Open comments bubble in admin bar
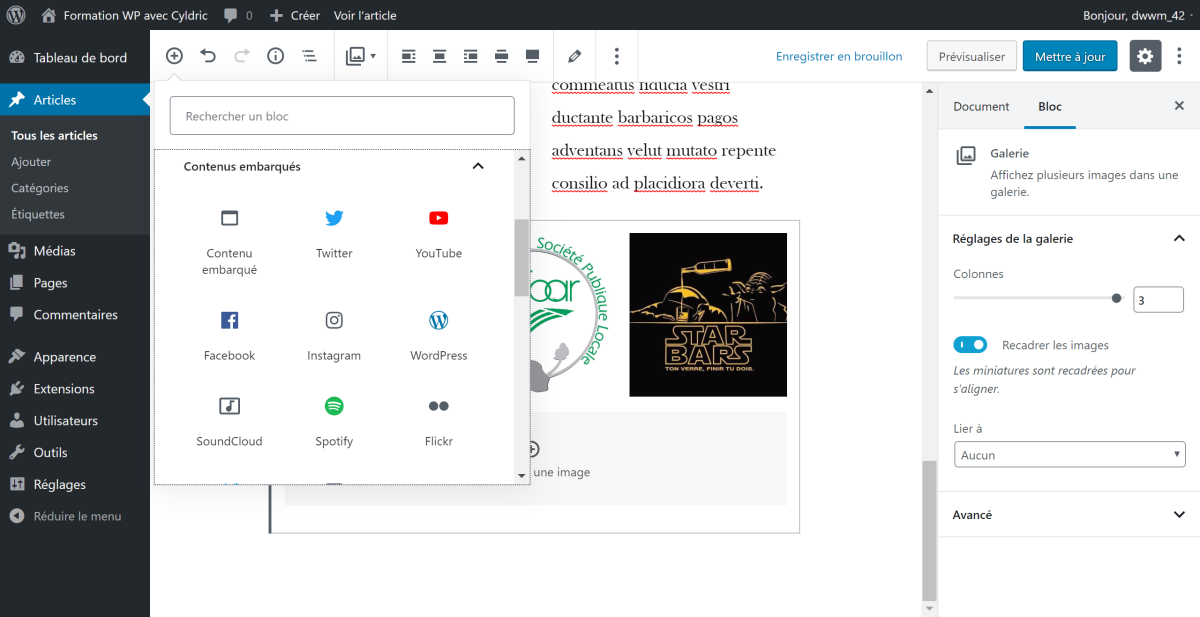1200x617 pixels. pyautogui.click(x=238, y=15)
